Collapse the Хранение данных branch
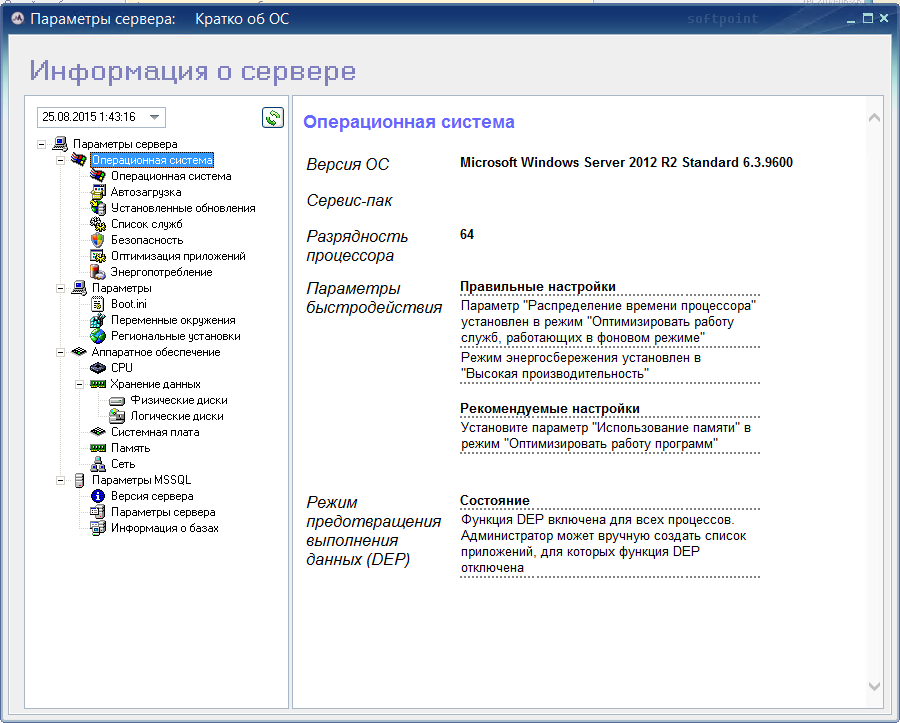The width and height of the screenshot is (900, 723). pos(79,384)
